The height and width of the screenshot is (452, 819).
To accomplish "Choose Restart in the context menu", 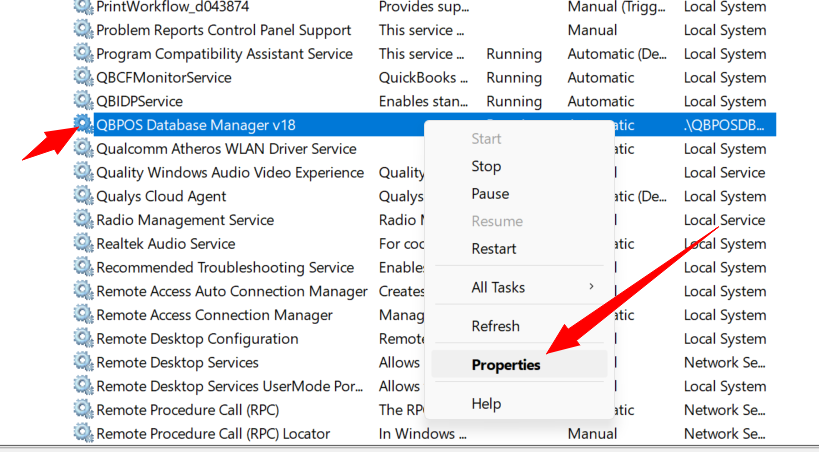I will click(x=494, y=249).
